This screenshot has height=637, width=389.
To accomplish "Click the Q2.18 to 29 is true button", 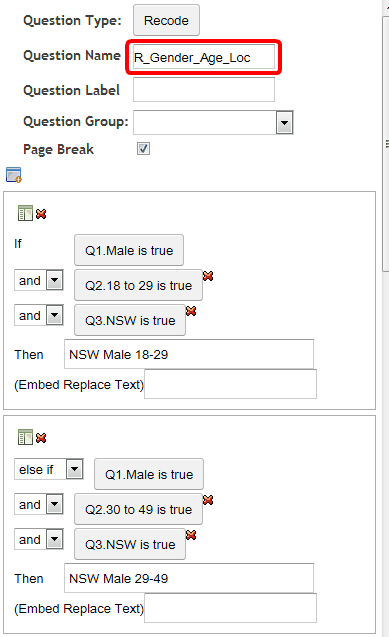I will click(x=138, y=285).
